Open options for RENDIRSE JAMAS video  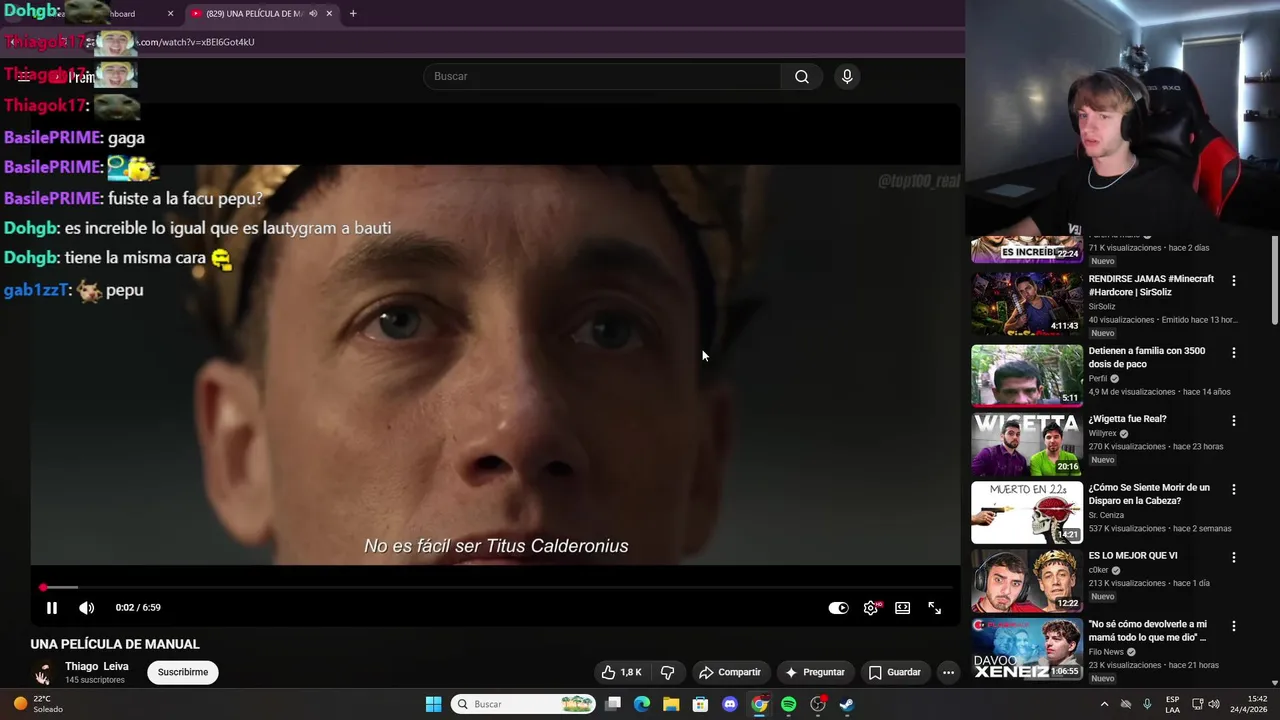click(x=1233, y=281)
